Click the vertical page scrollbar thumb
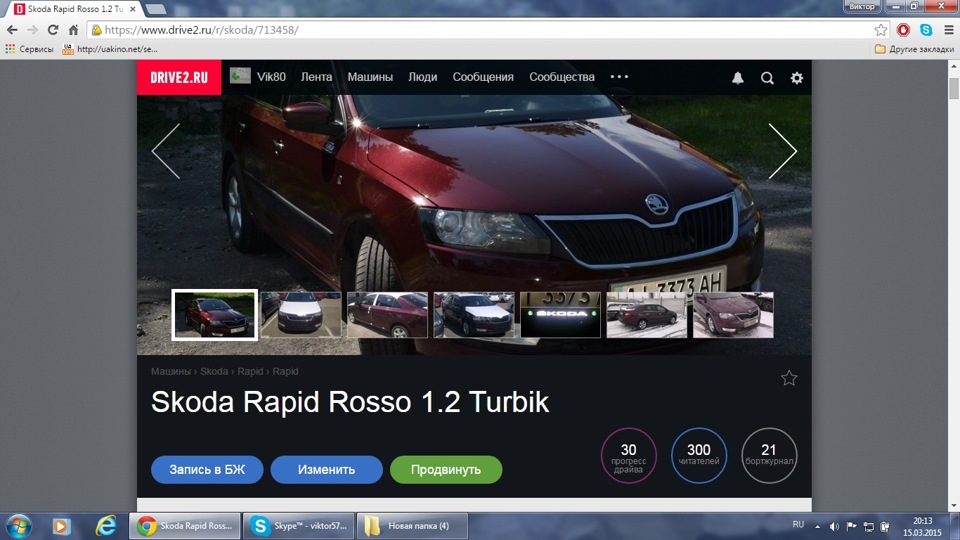Image resolution: width=960 pixels, height=540 pixels. 954,88
